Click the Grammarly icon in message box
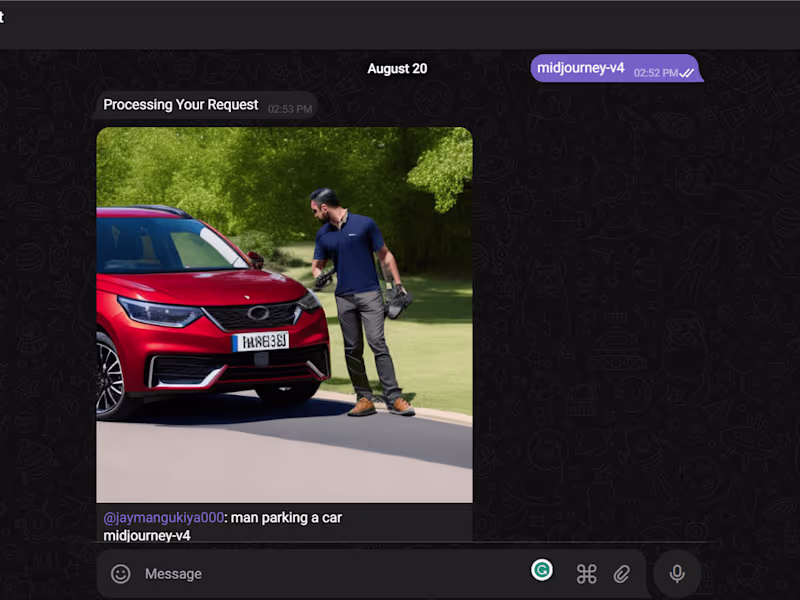Viewport: 800px width, 600px height. [542, 570]
